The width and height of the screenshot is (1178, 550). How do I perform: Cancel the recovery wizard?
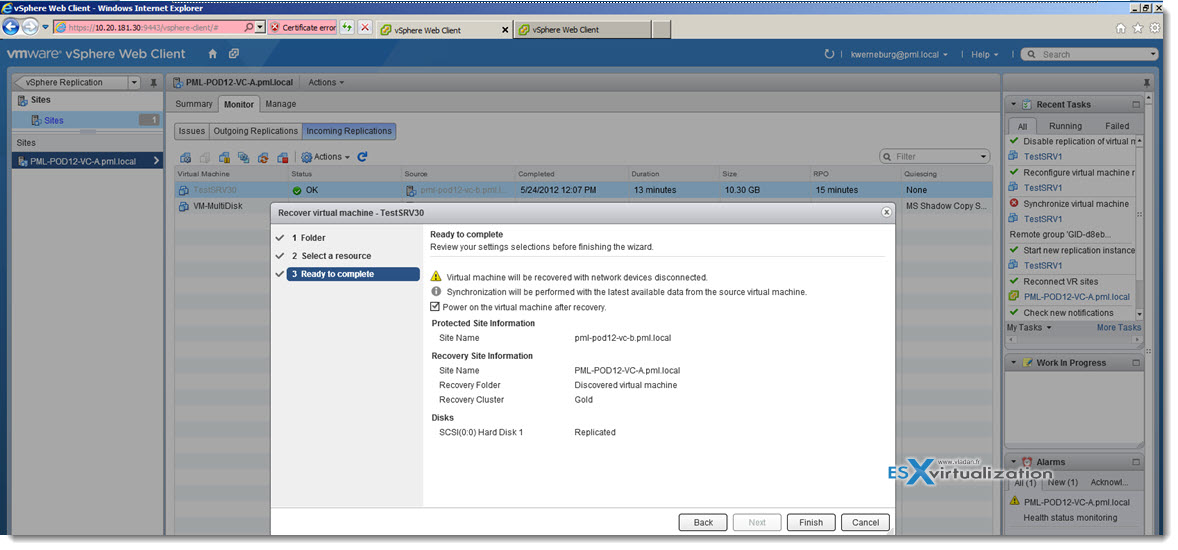(865, 522)
